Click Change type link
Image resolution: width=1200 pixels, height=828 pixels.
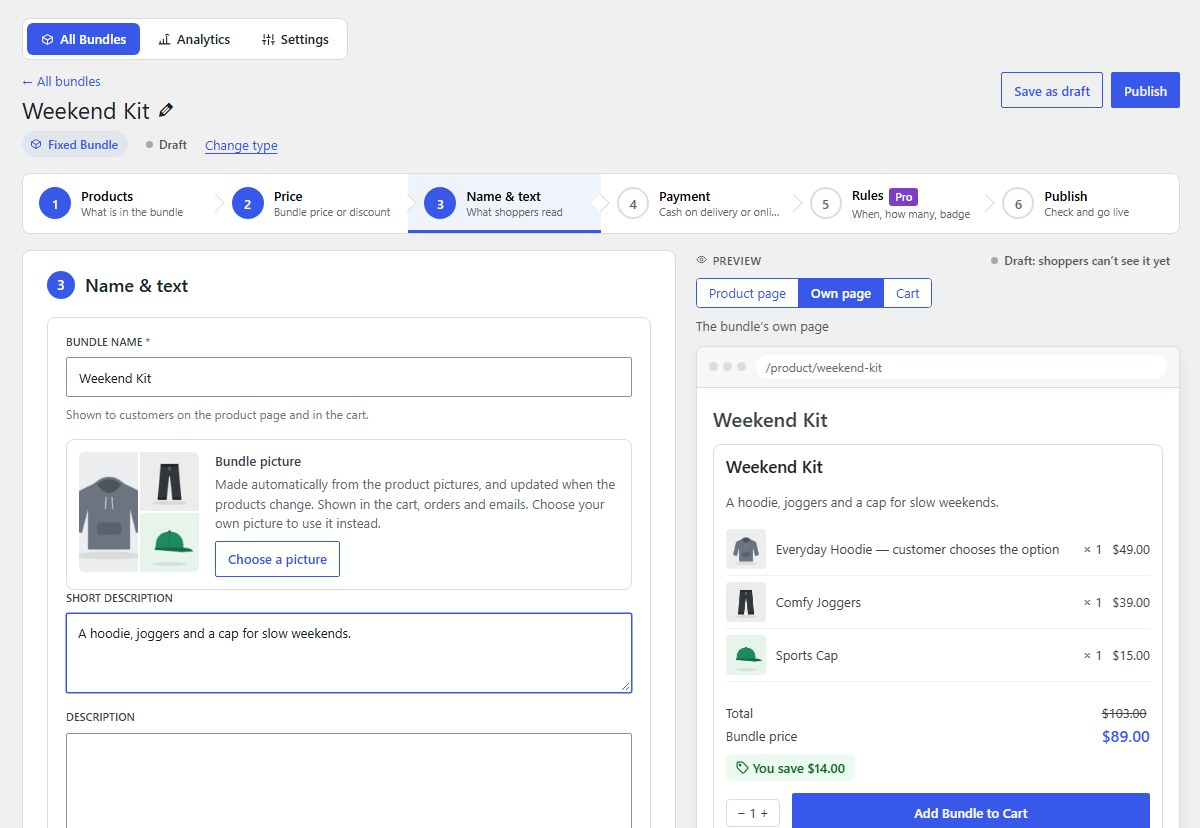(241, 145)
